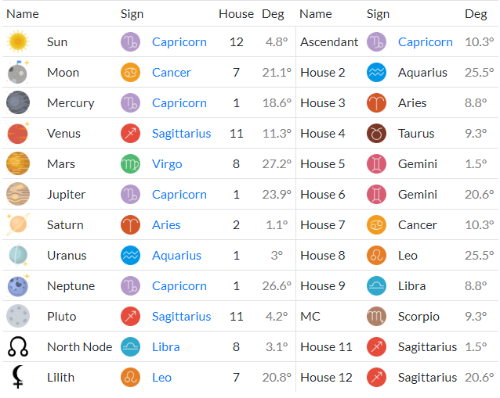Click the North Node symbol icon

18,347
